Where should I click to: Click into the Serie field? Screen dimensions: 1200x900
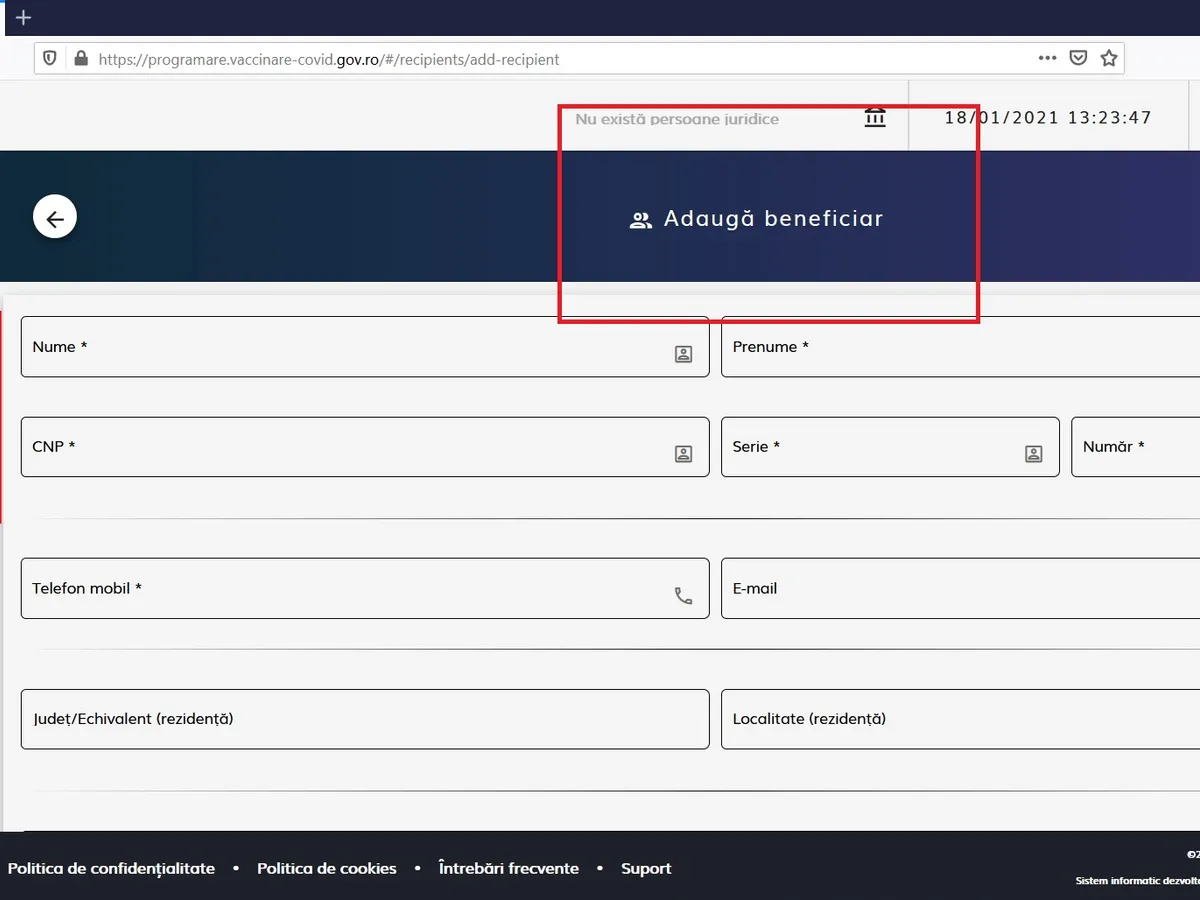(x=870, y=447)
